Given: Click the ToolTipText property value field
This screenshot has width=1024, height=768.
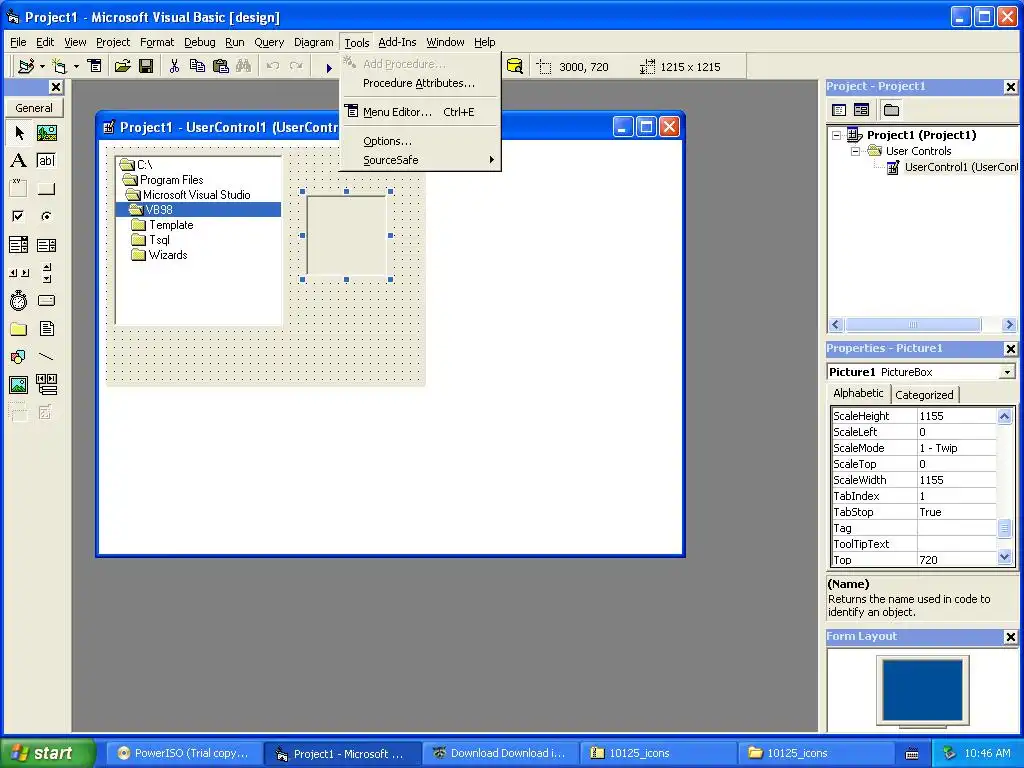Looking at the screenshot, I should pyautogui.click(x=957, y=544).
